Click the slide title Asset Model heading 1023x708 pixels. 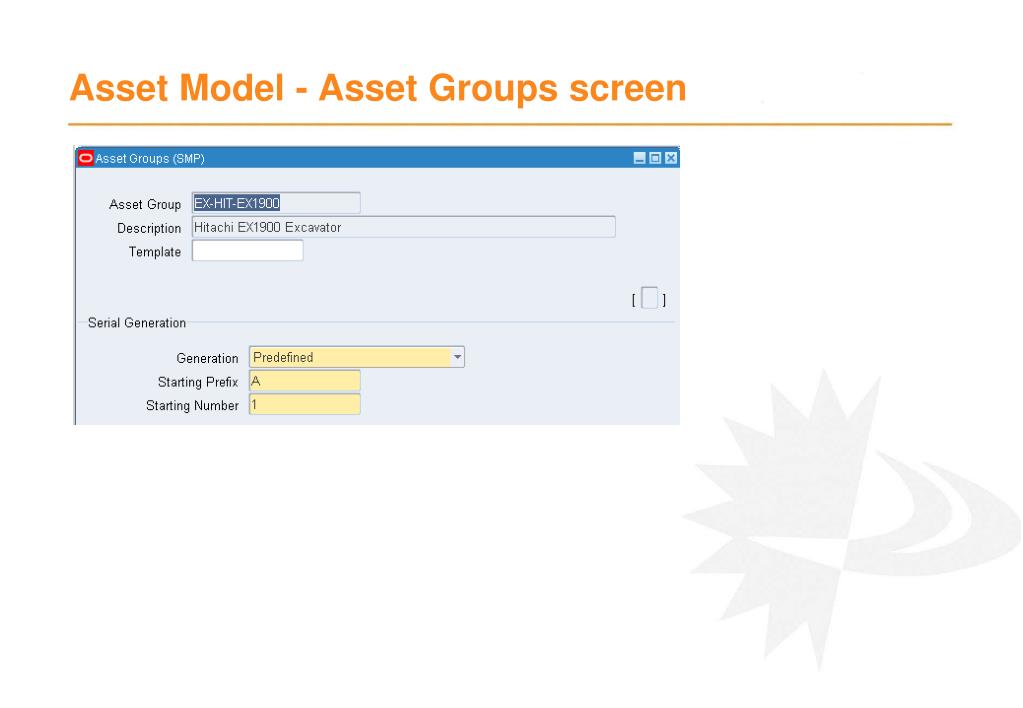coord(378,87)
